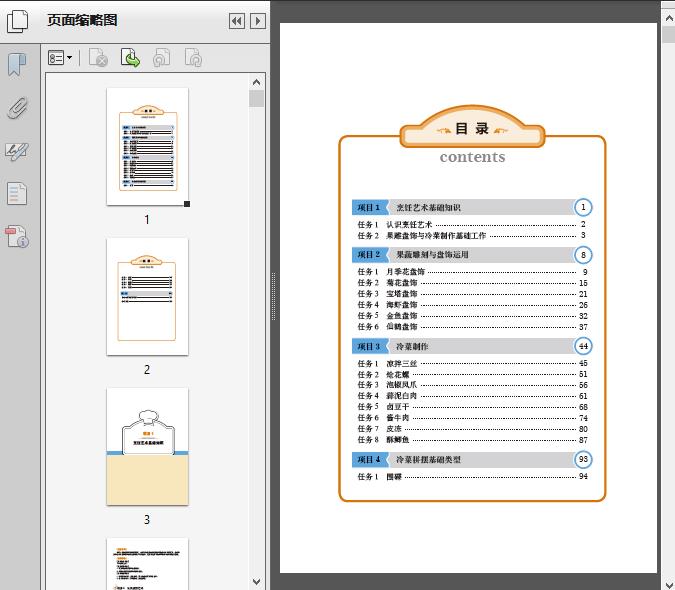Click the 目录 title heading
675x590 pixels.
coord(472,129)
